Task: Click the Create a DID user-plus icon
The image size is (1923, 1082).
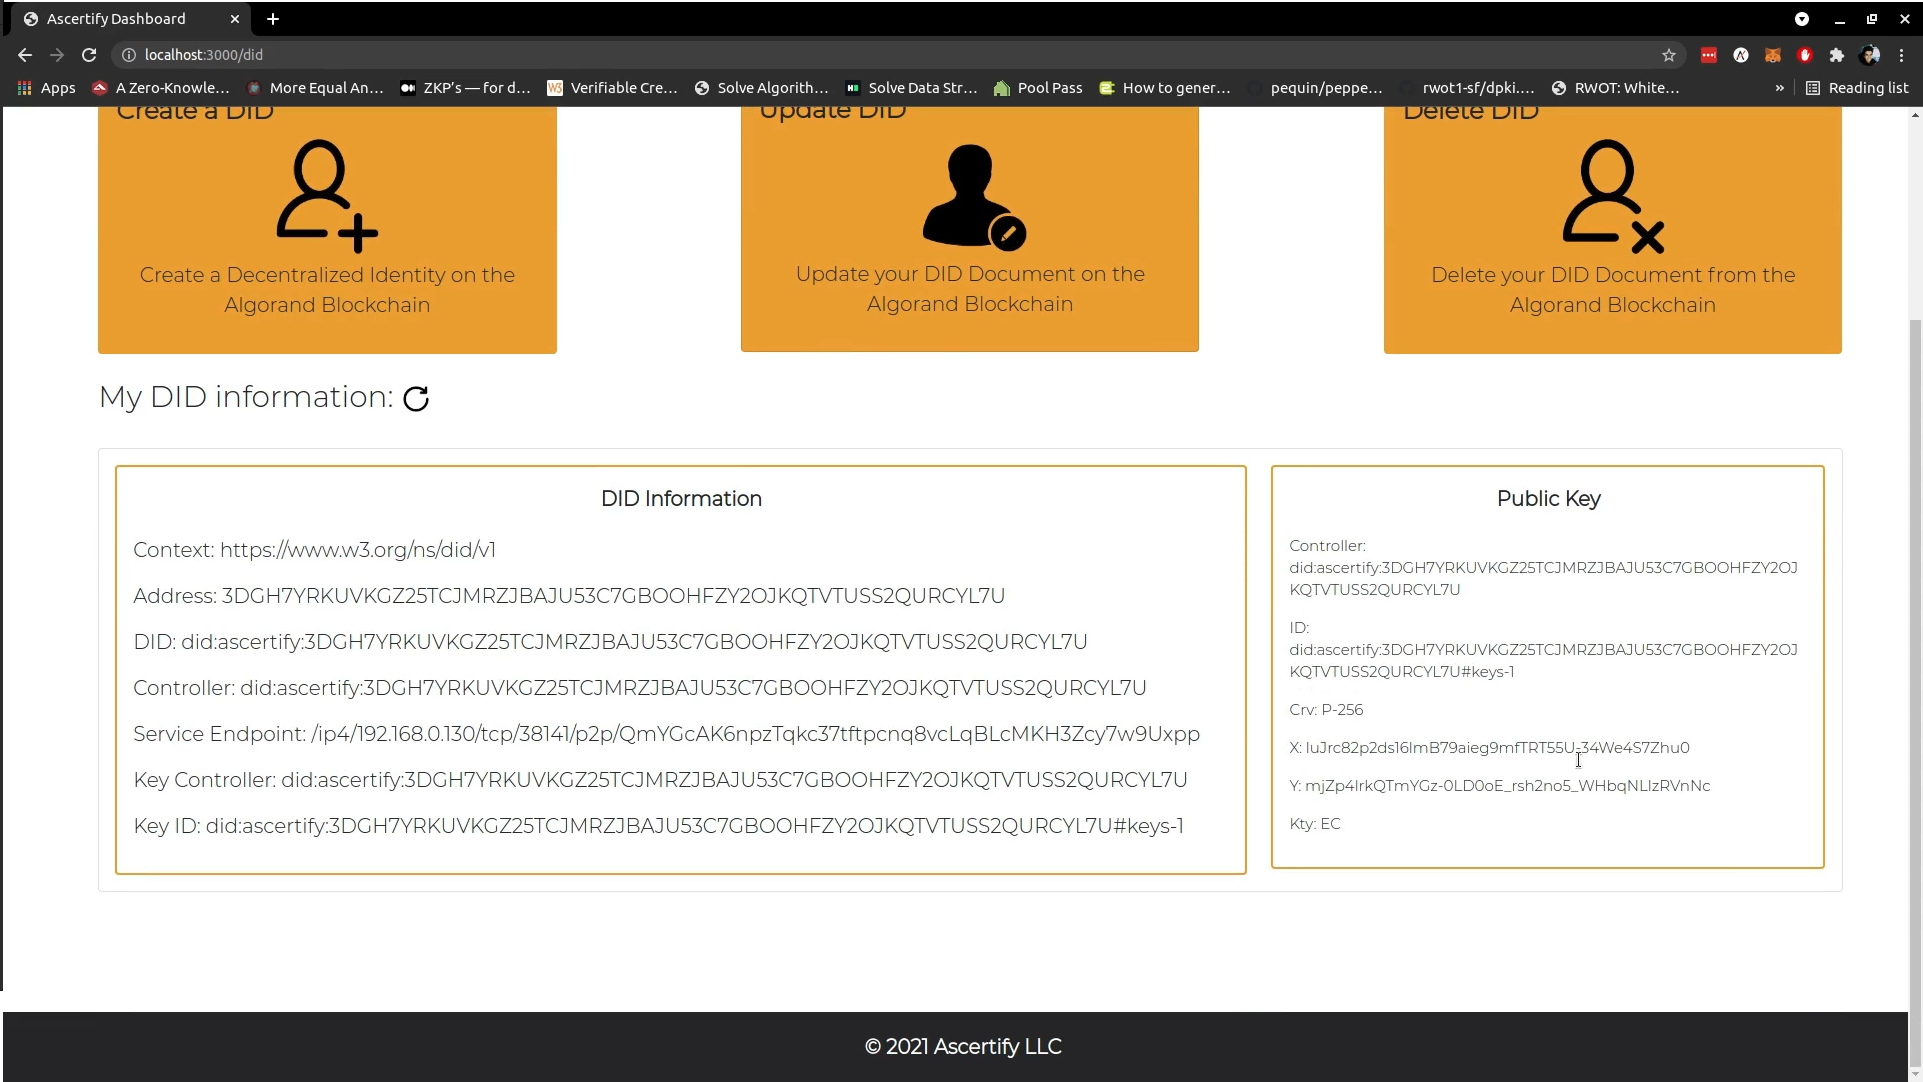Action: point(326,195)
